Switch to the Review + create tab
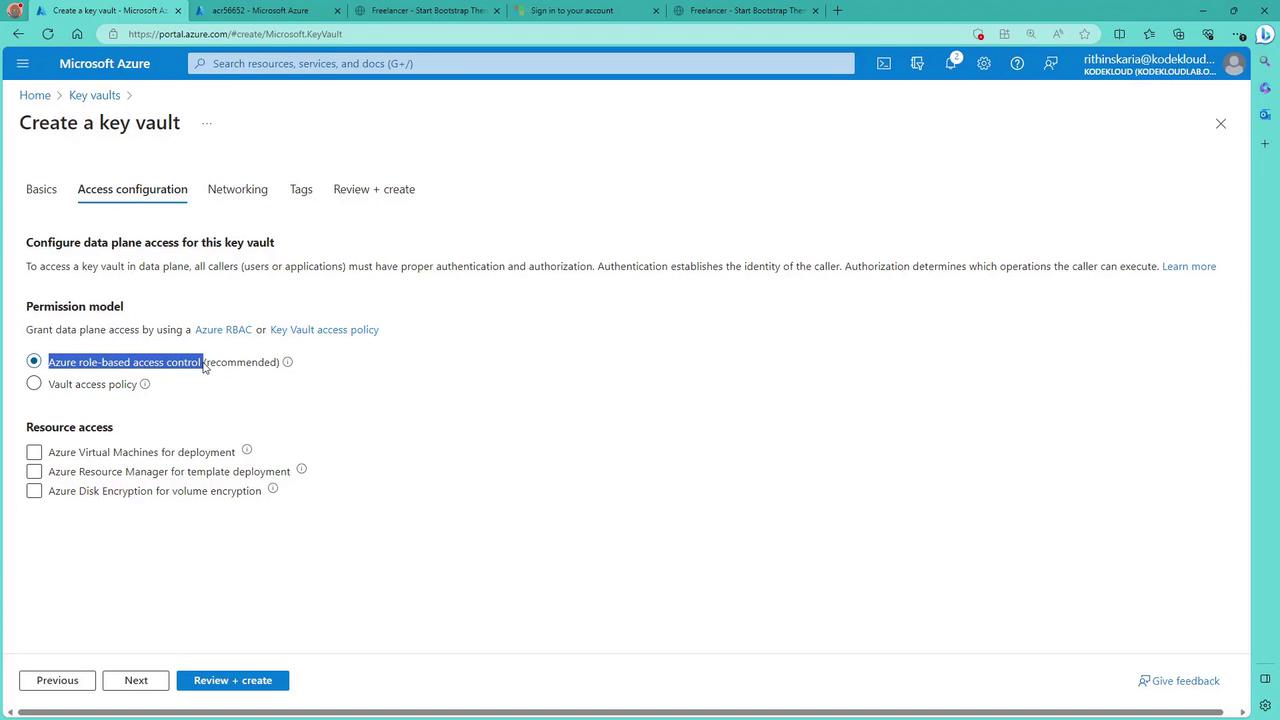Screen dimensions: 1280x720 tap(374, 189)
